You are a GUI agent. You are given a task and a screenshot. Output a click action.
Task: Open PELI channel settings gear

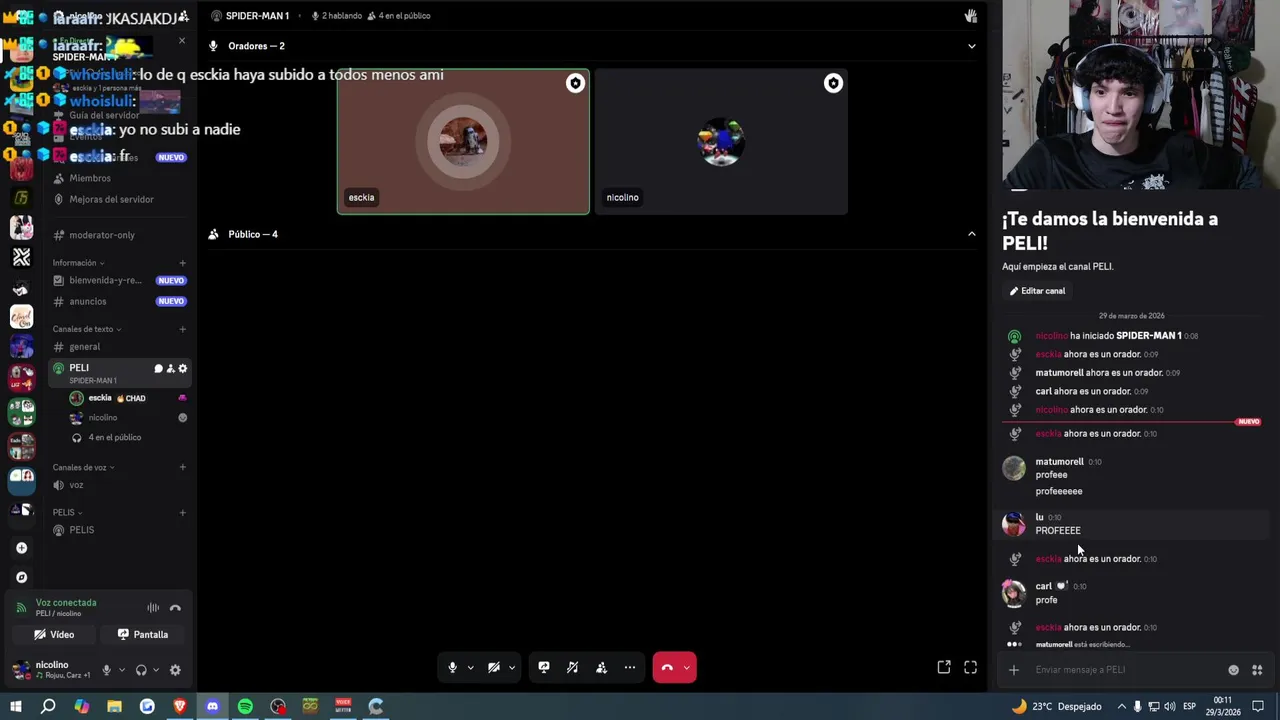(x=182, y=369)
